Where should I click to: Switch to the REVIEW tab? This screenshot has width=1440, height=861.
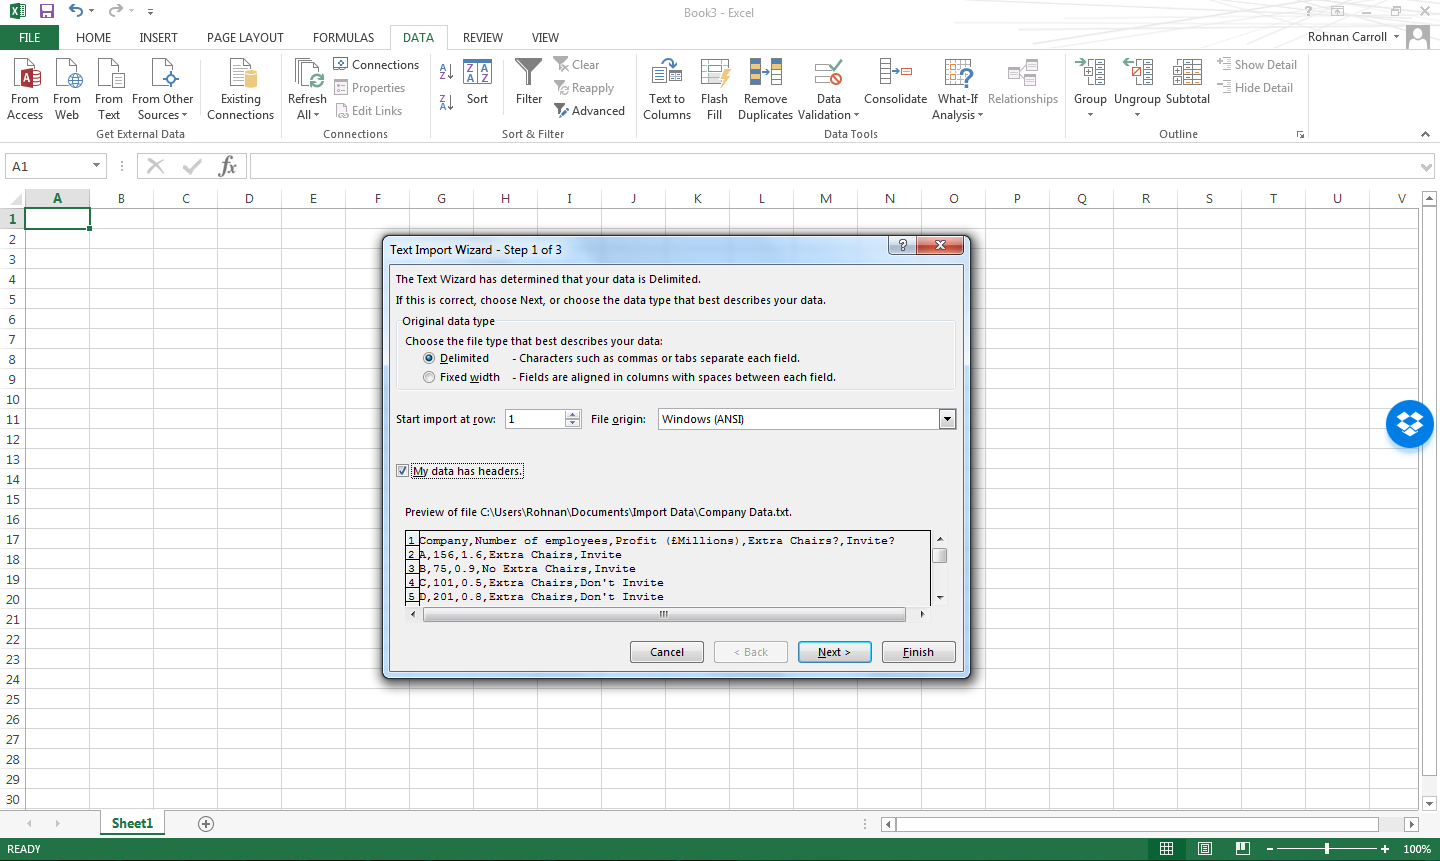483,38
